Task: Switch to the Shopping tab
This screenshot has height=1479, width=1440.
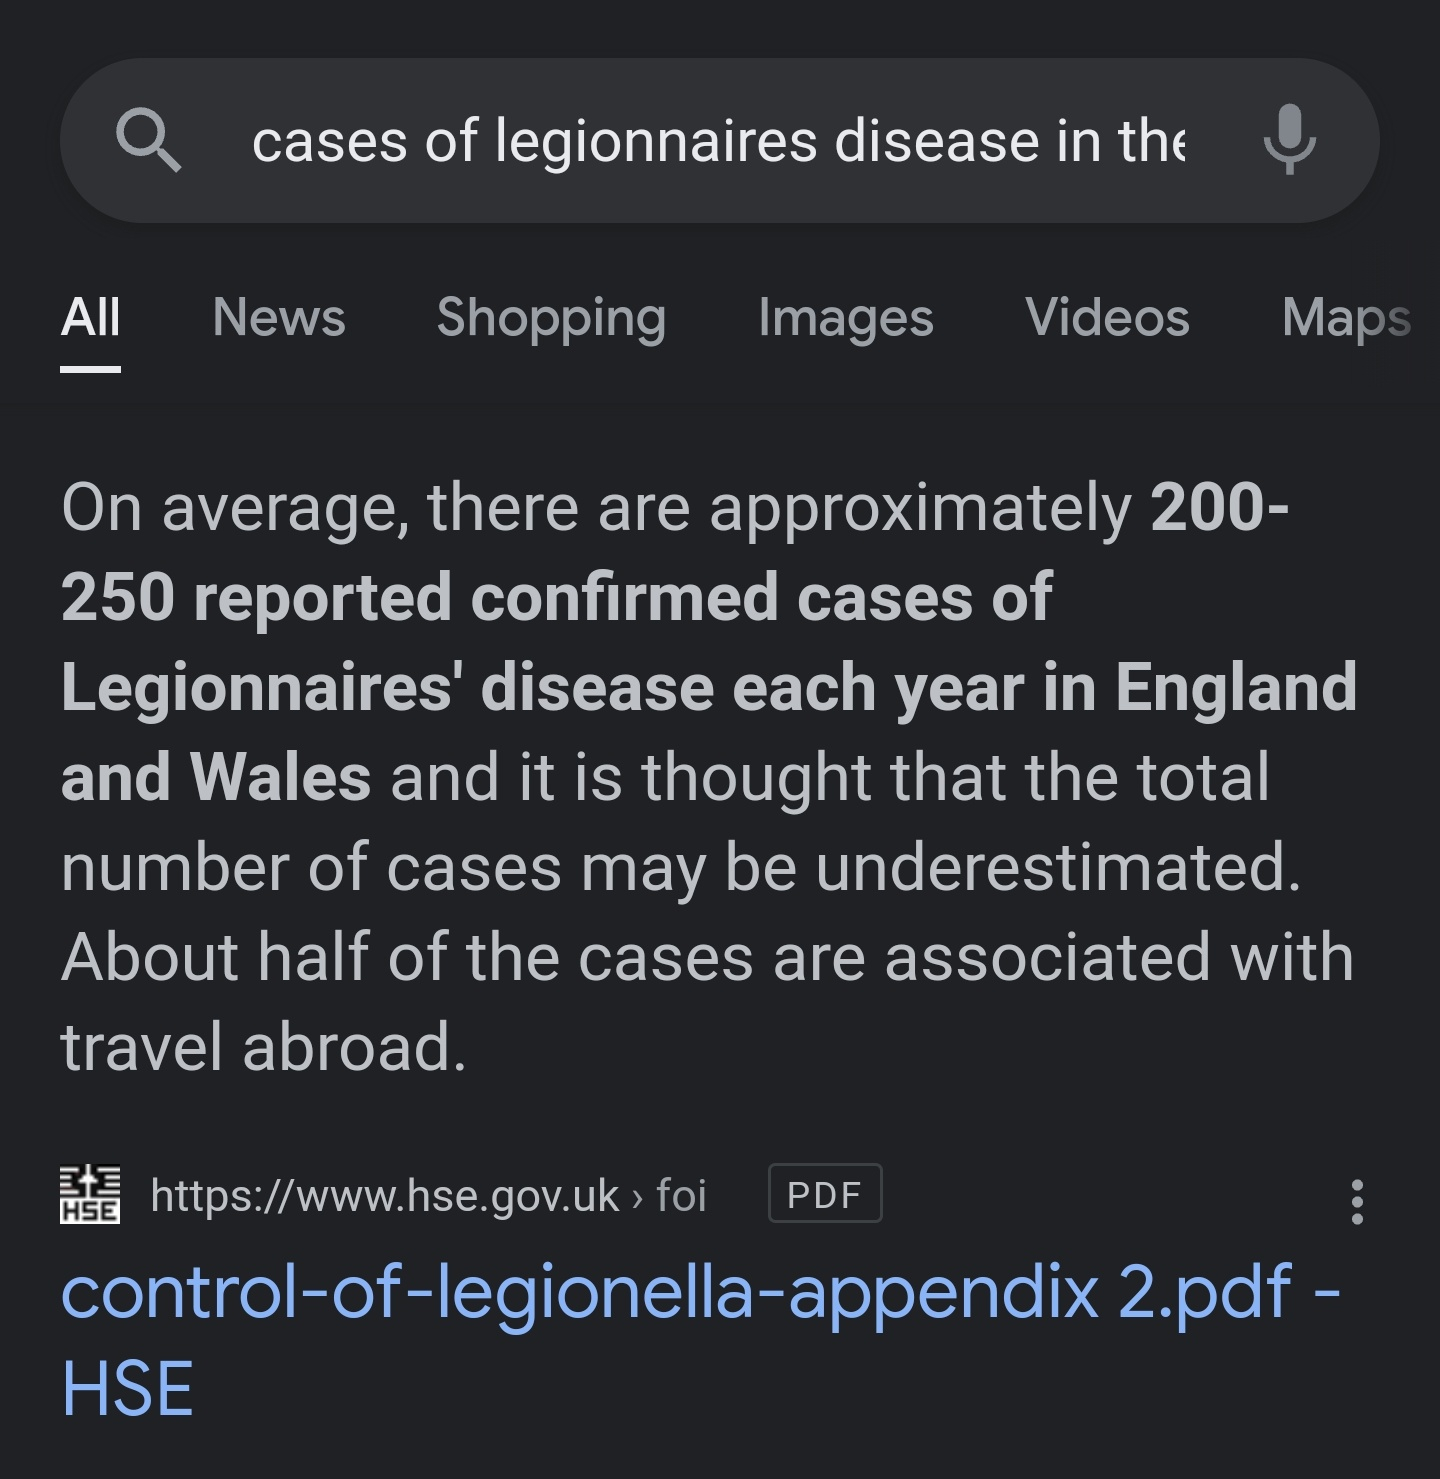Action: [x=551, y=320]
